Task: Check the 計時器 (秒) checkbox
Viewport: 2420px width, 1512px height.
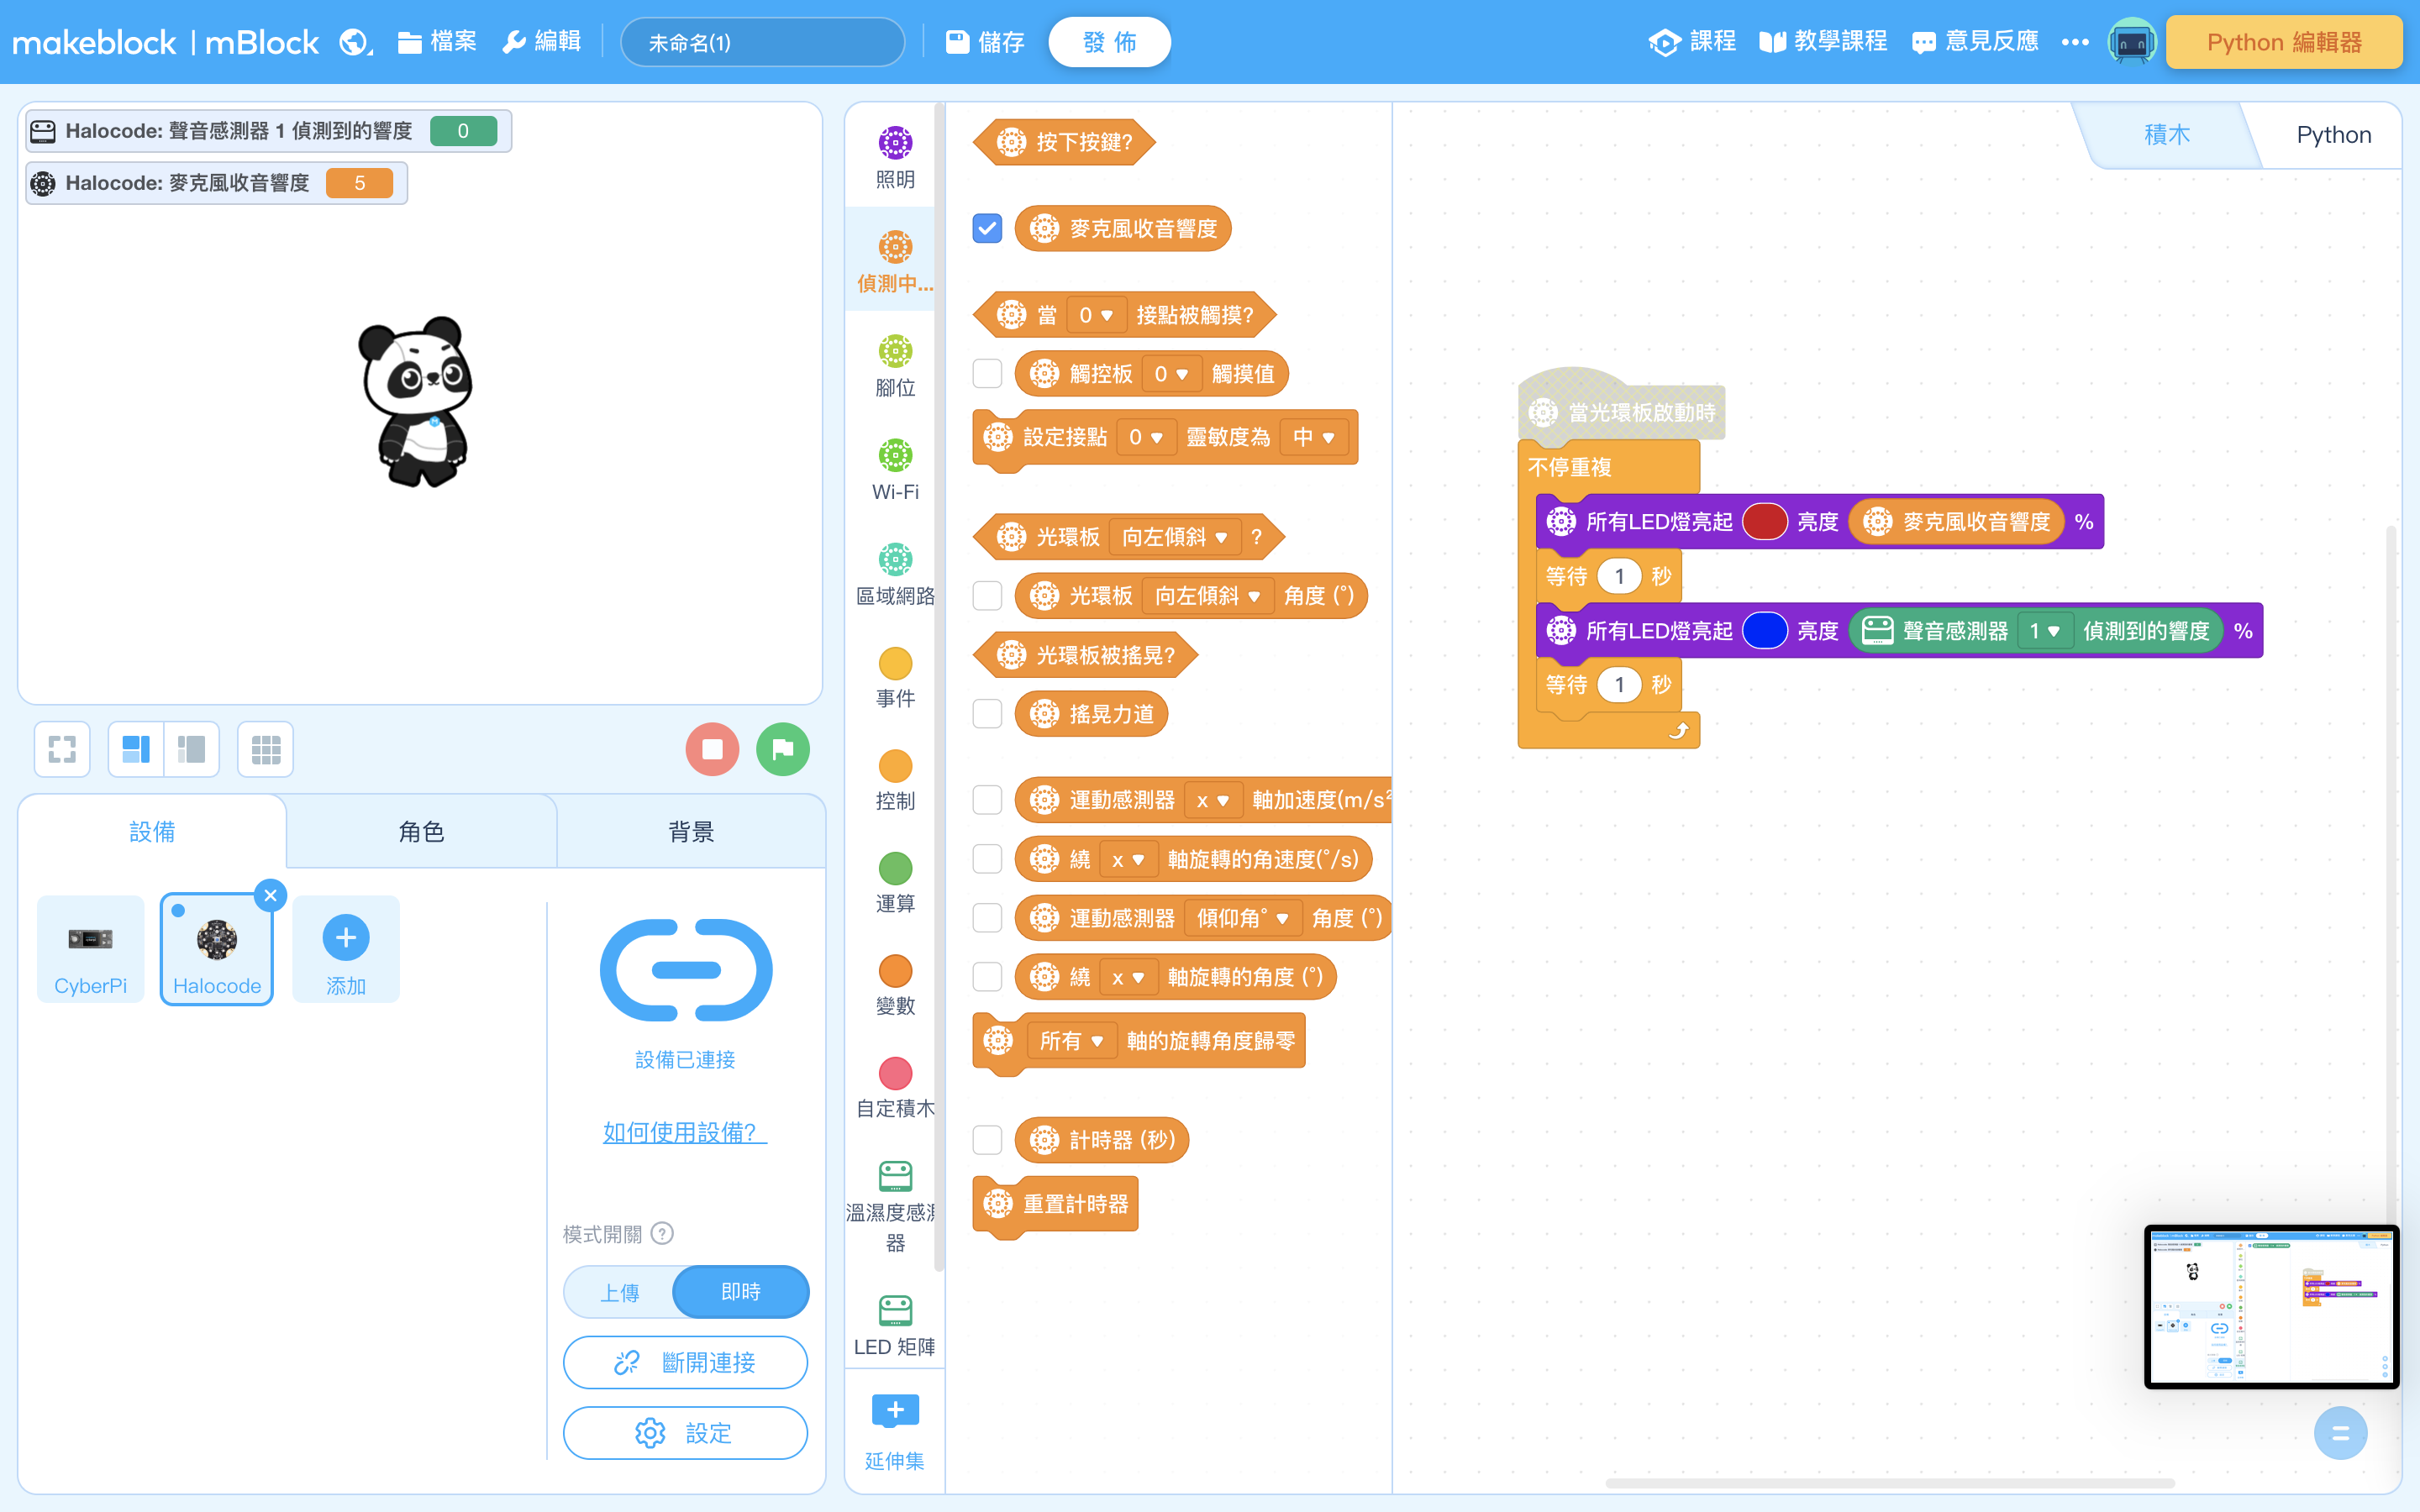Action: pos(987,1140)
